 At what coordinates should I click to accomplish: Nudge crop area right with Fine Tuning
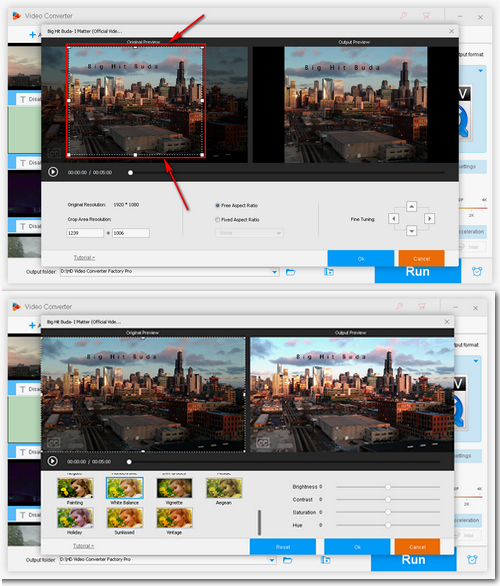pyautogui.click(x=429, y=219)
